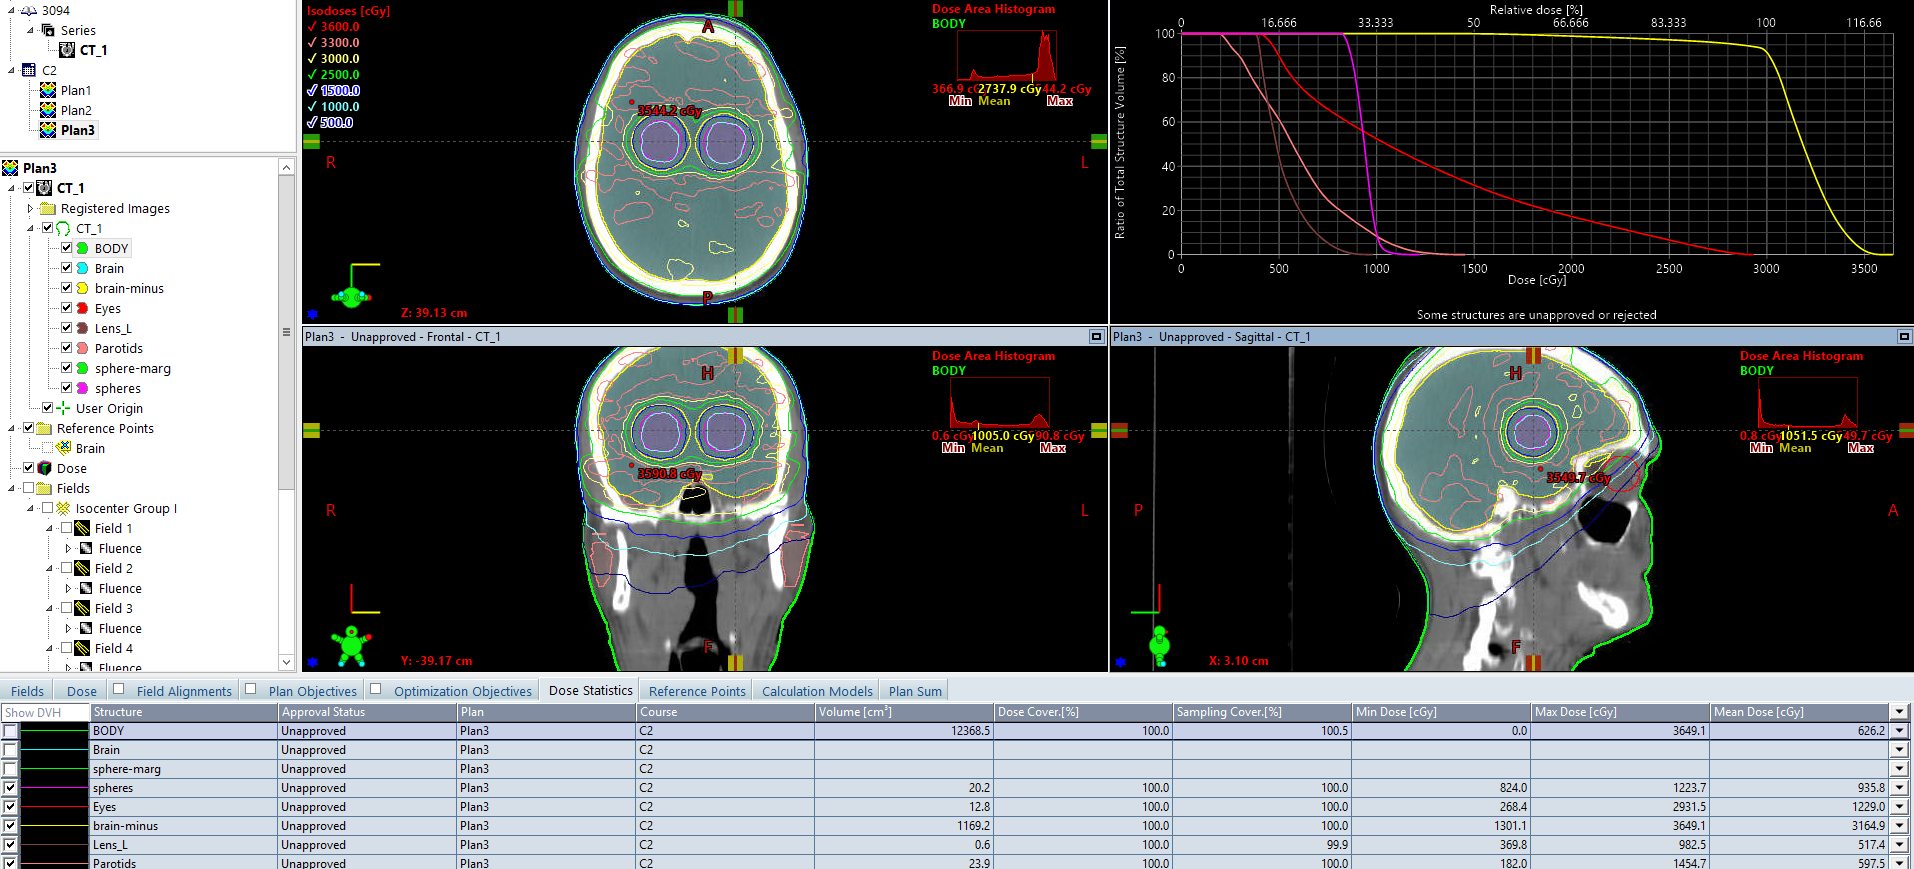The height and width of the screenshot is (869, 1914).
Task: Check the Show DVH box for Brain row
Action: coord(10,750)
